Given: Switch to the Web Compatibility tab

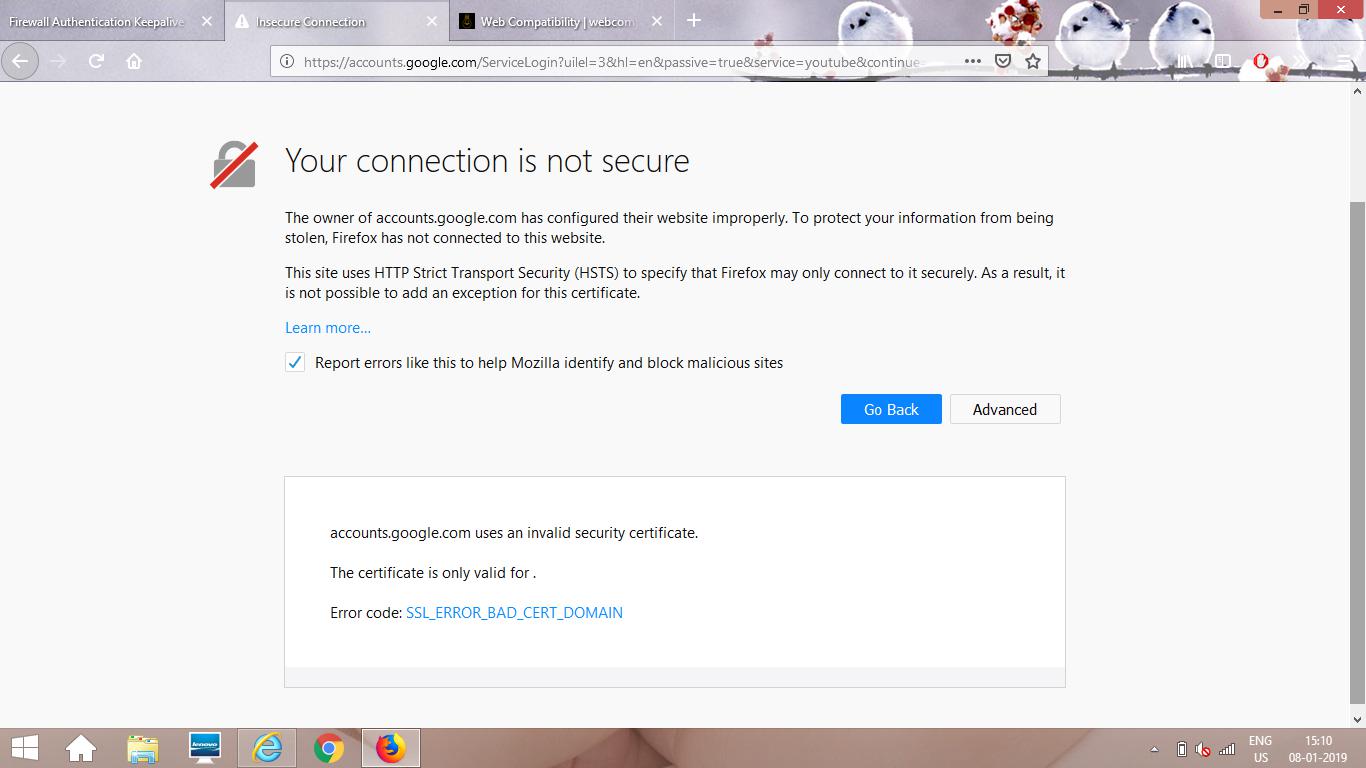Looking at the screenshot, I should click(x=555, y=20).
